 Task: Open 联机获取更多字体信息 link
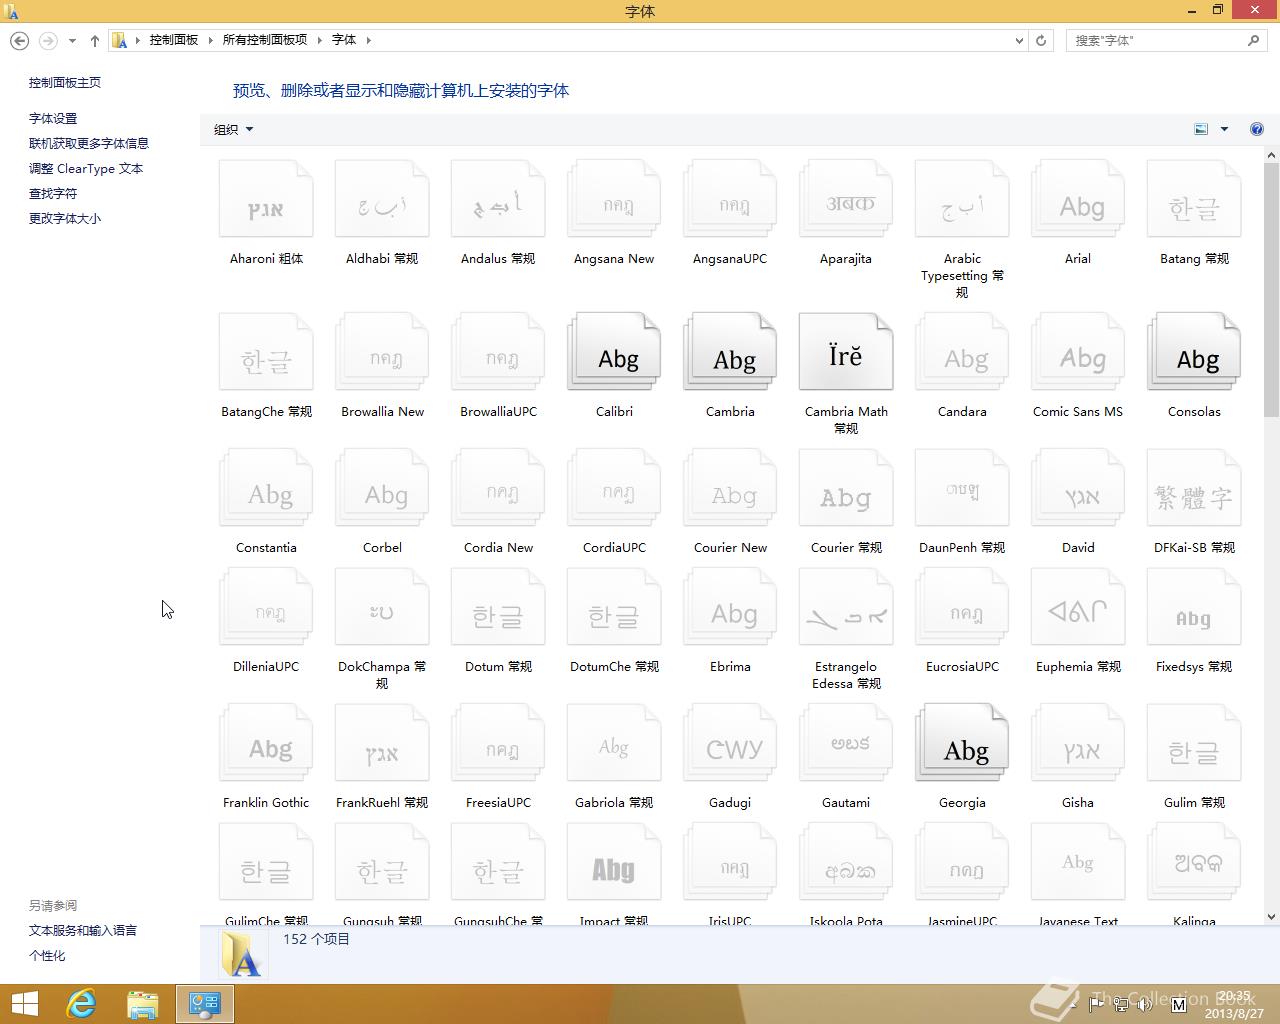click(89, 143)
